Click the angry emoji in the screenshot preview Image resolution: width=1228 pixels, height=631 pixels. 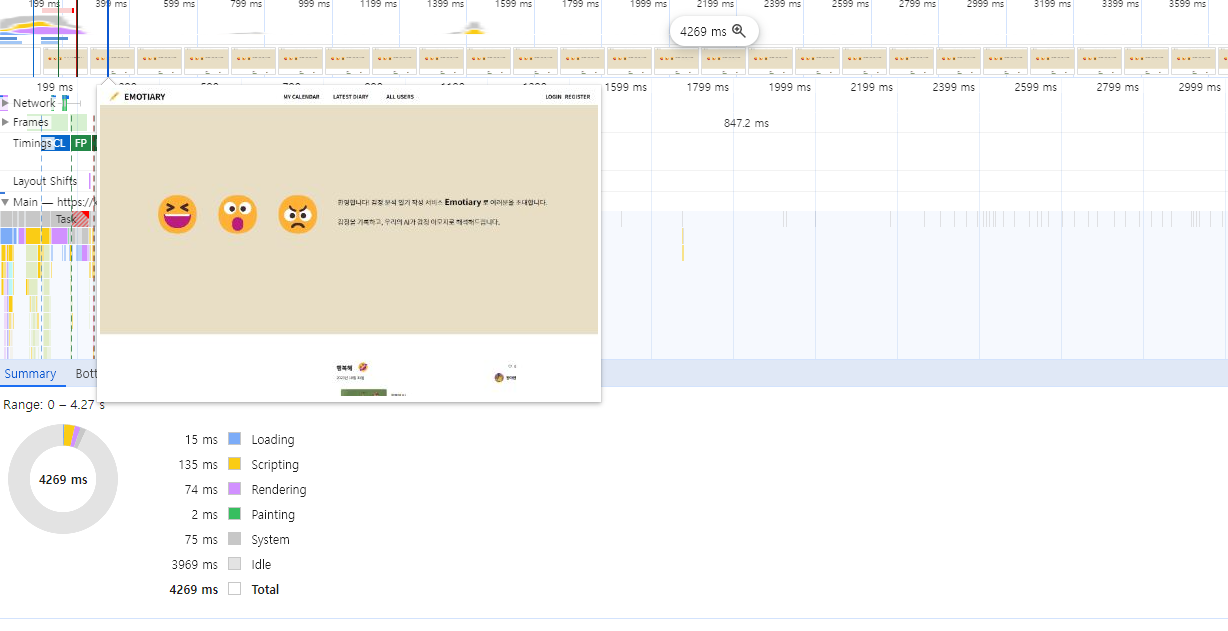pyautogui.click(x=298, y=214)
